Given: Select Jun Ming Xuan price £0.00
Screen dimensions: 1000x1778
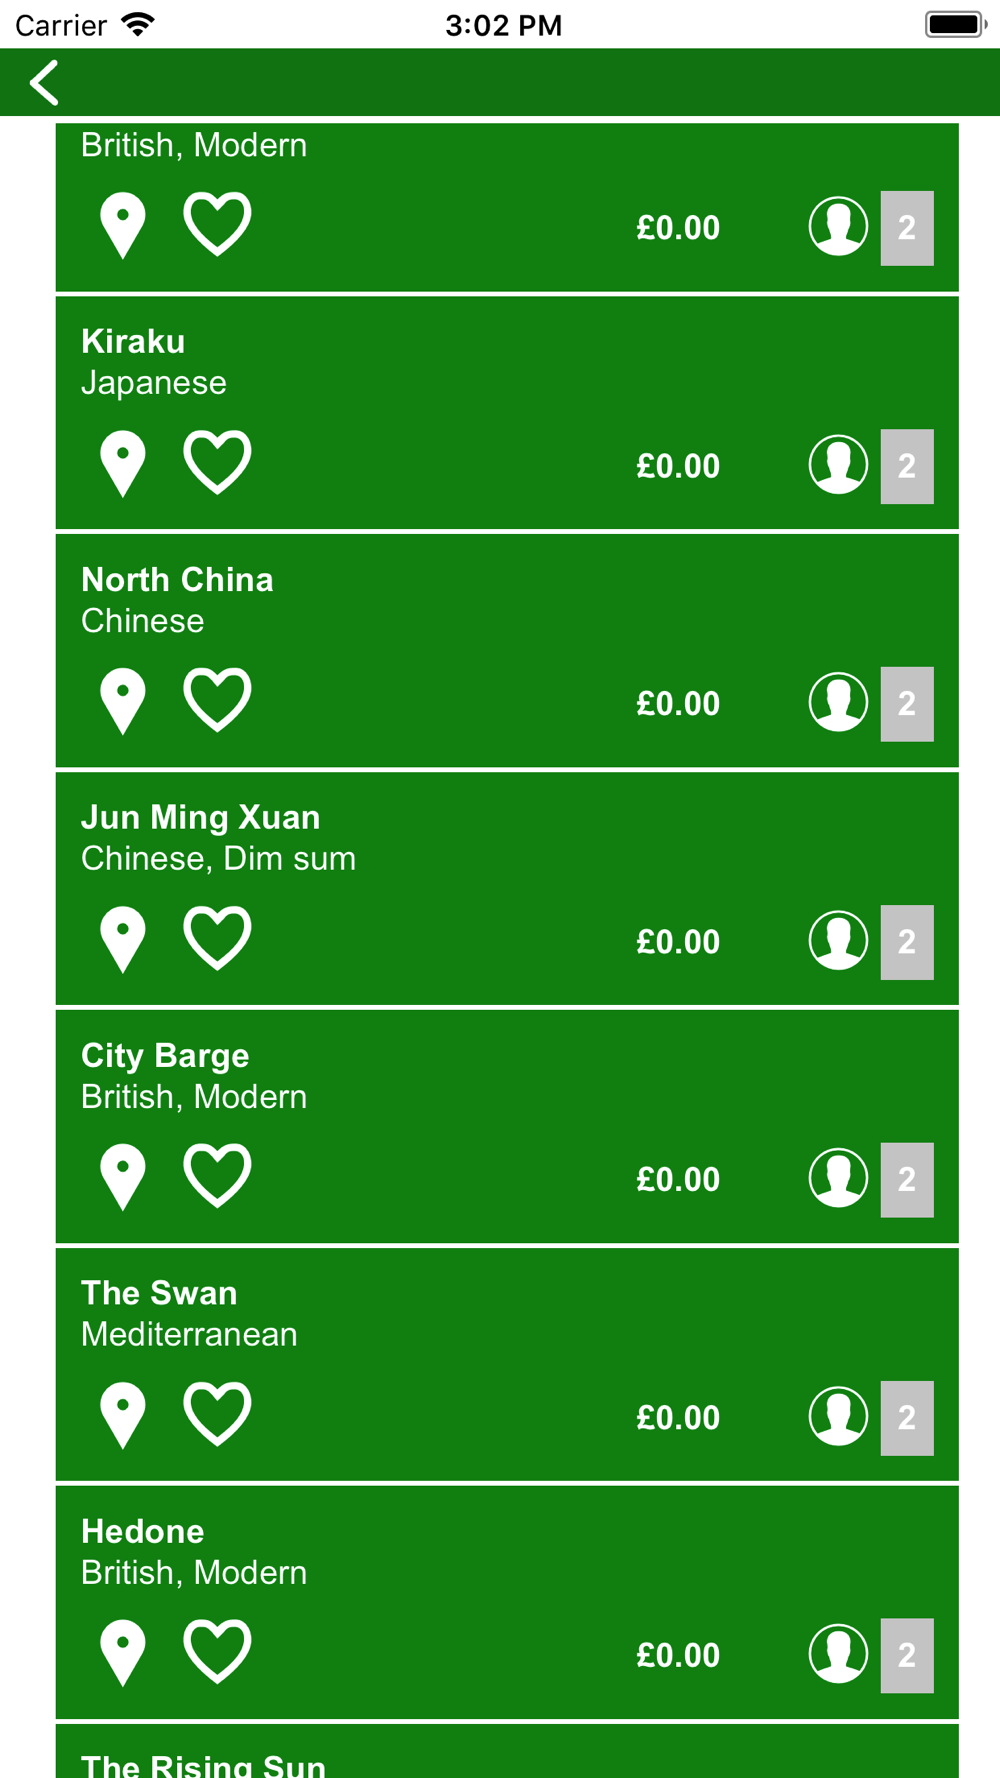Looking at the screenshot, I should (x=678, y=942).
